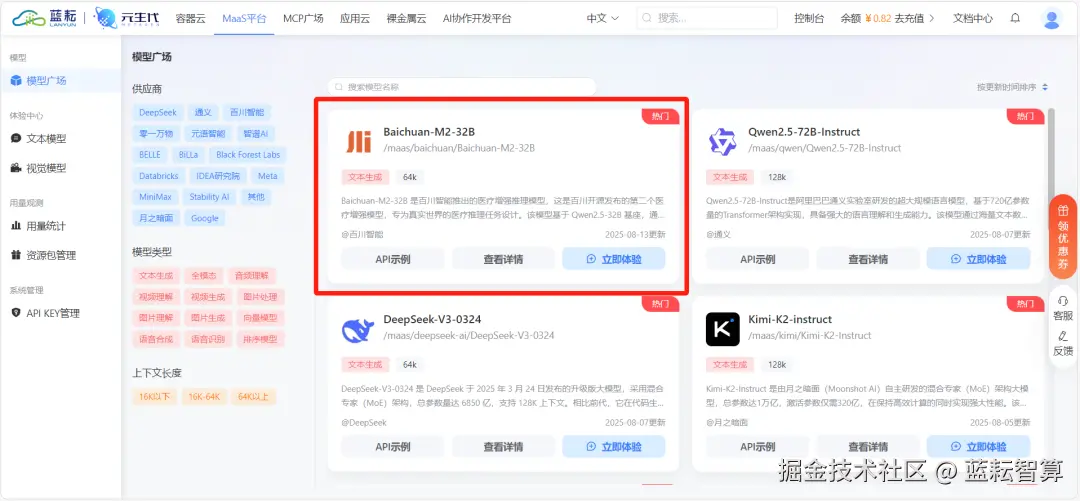
Task: Click the 视觉模型 camera icon
Action: click(16, 167)
